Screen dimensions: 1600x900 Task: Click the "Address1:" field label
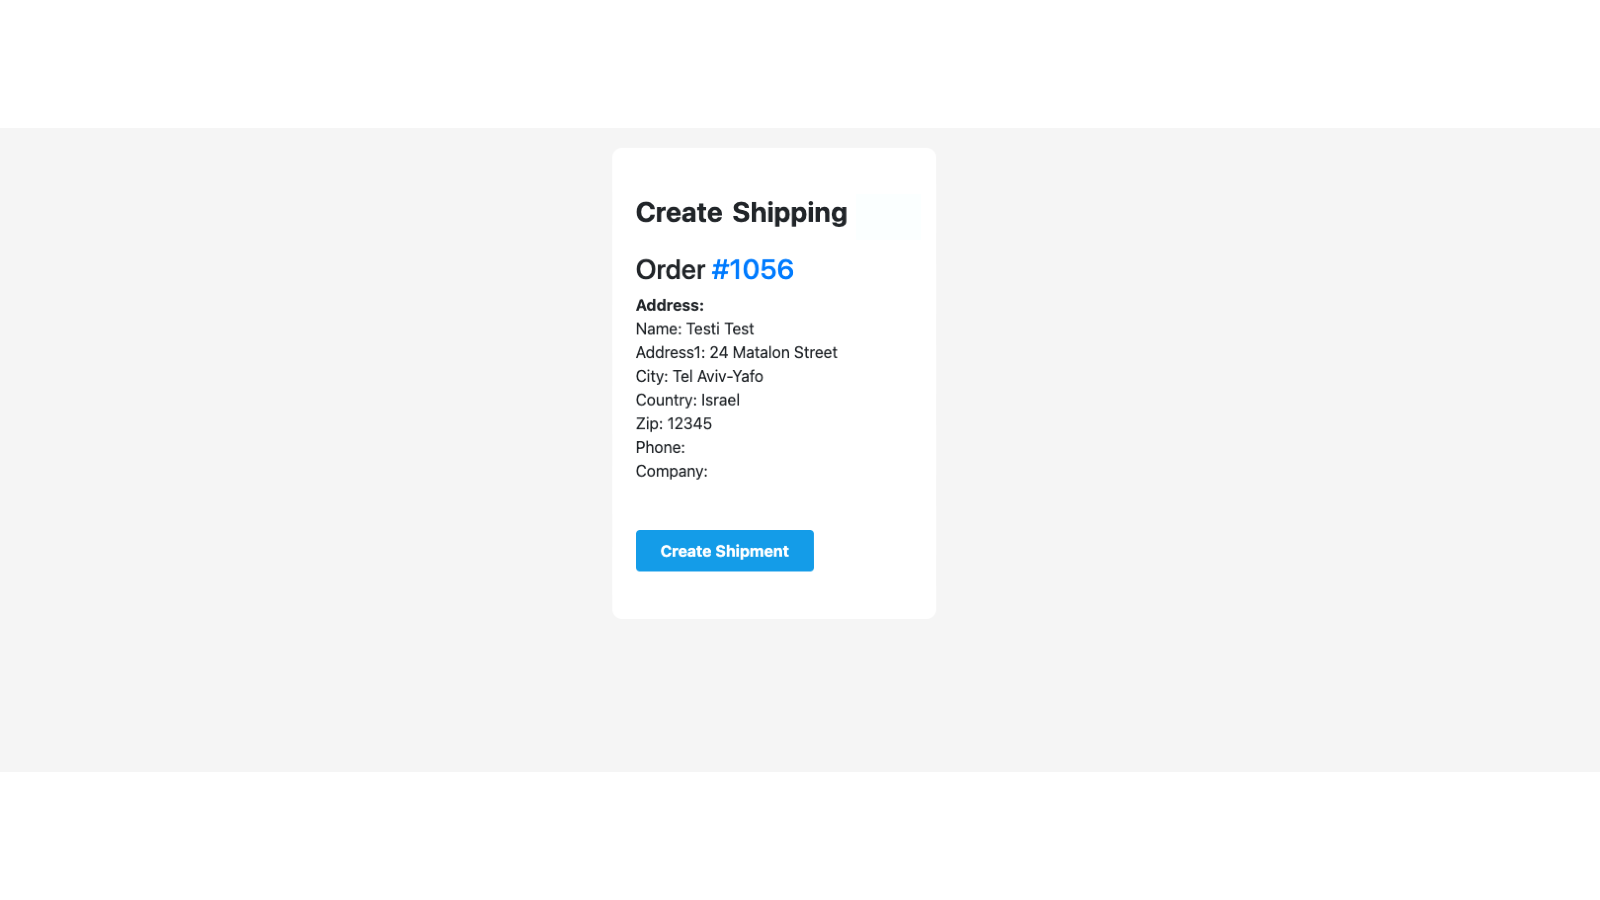tap(670, 352)
